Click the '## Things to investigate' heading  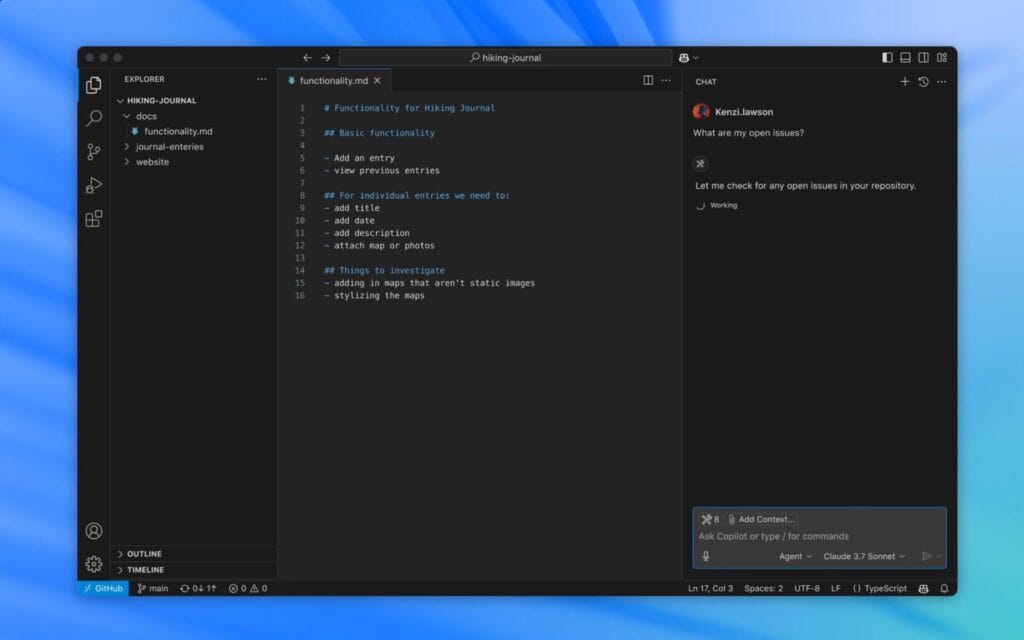tap(385, 270)
